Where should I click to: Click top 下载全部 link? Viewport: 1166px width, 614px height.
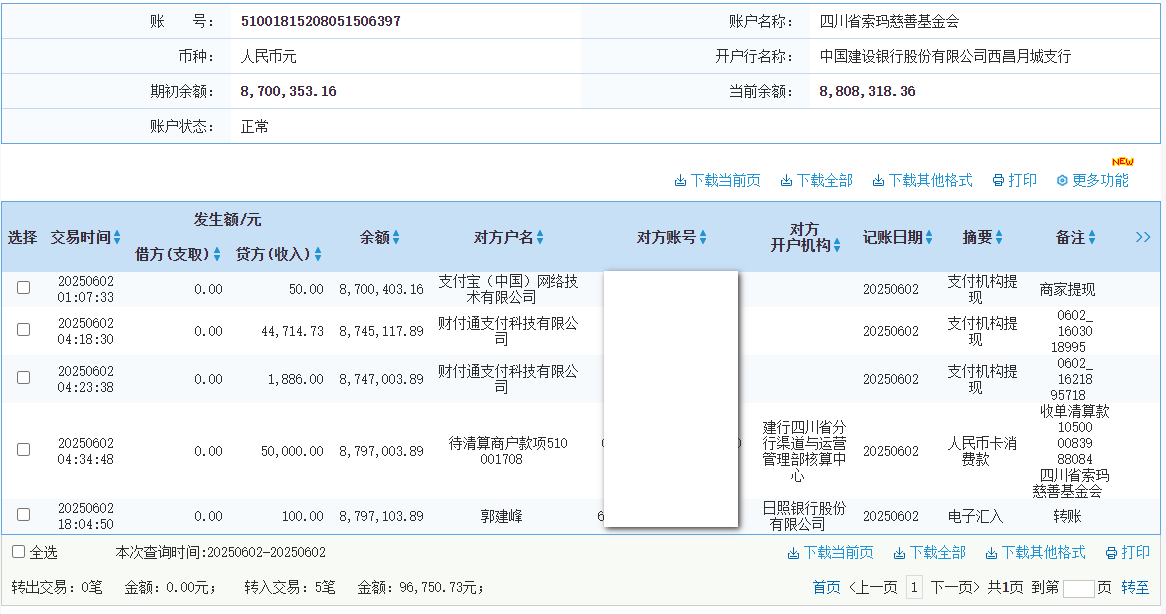coord(824,181)
